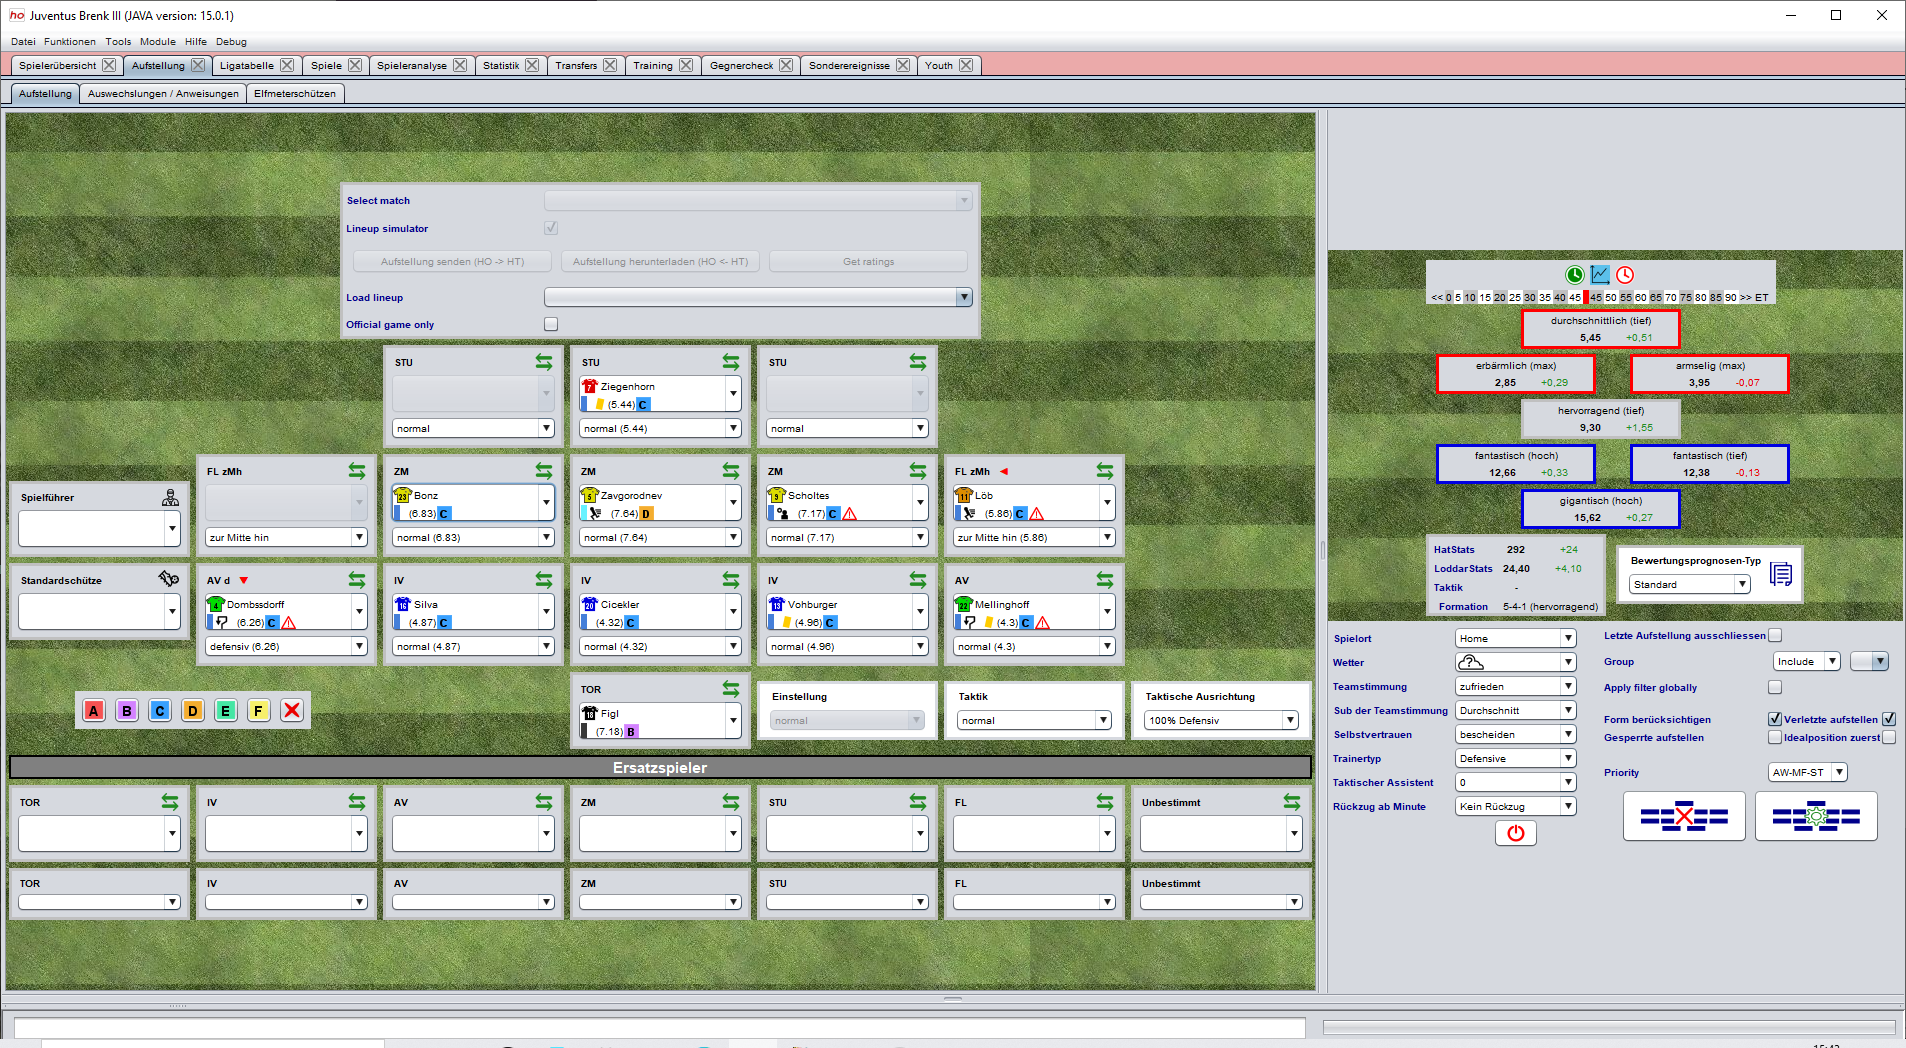Viewport: 1906px width, 1048px height.
Task: Open the Group Include dropdown
Action: (x=1807, y=661)
